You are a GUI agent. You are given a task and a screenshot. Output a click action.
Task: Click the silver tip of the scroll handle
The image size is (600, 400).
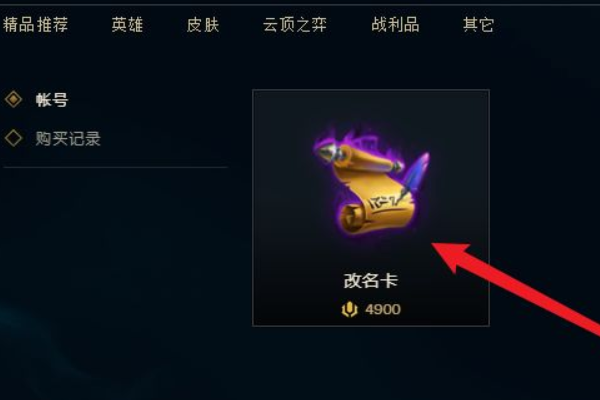pos(325,151)
